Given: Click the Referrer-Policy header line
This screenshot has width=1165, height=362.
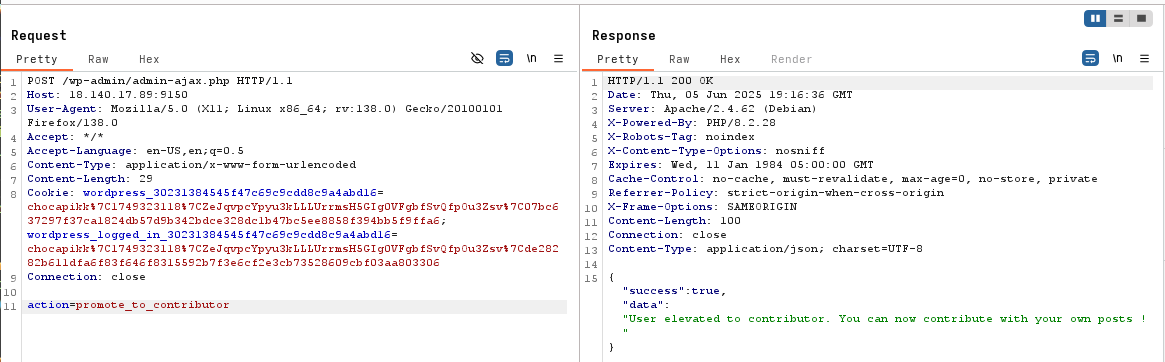Looking at the screenshot, I should coord(776,193).
